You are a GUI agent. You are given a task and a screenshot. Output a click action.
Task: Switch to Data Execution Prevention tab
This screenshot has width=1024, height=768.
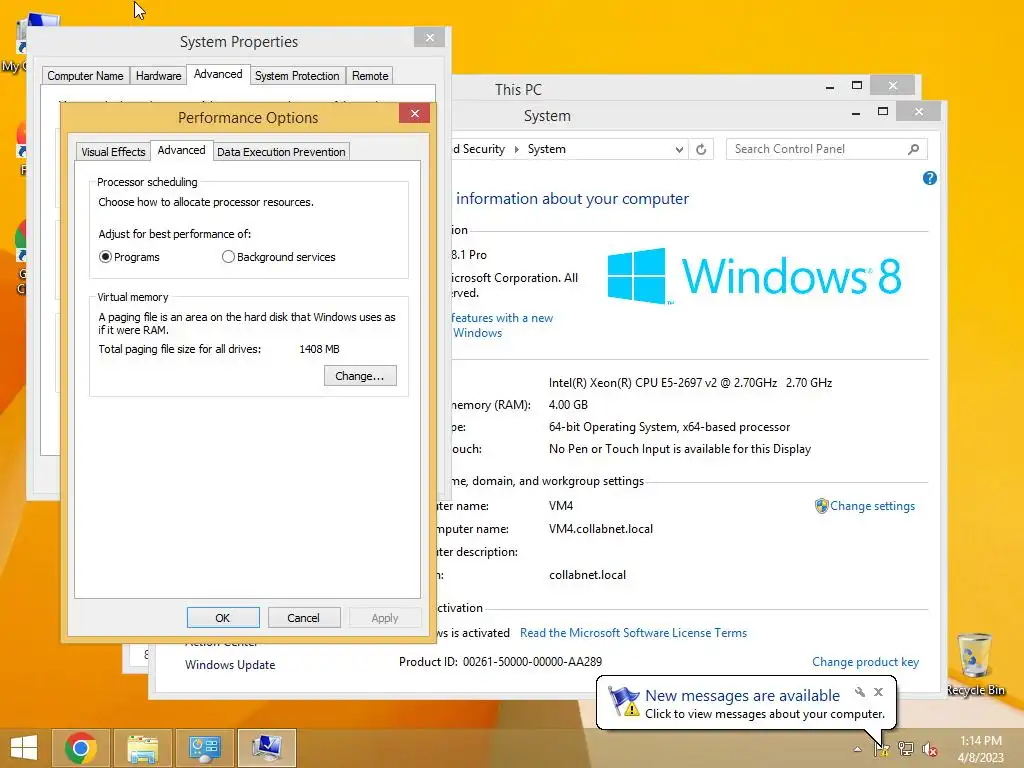281,152
